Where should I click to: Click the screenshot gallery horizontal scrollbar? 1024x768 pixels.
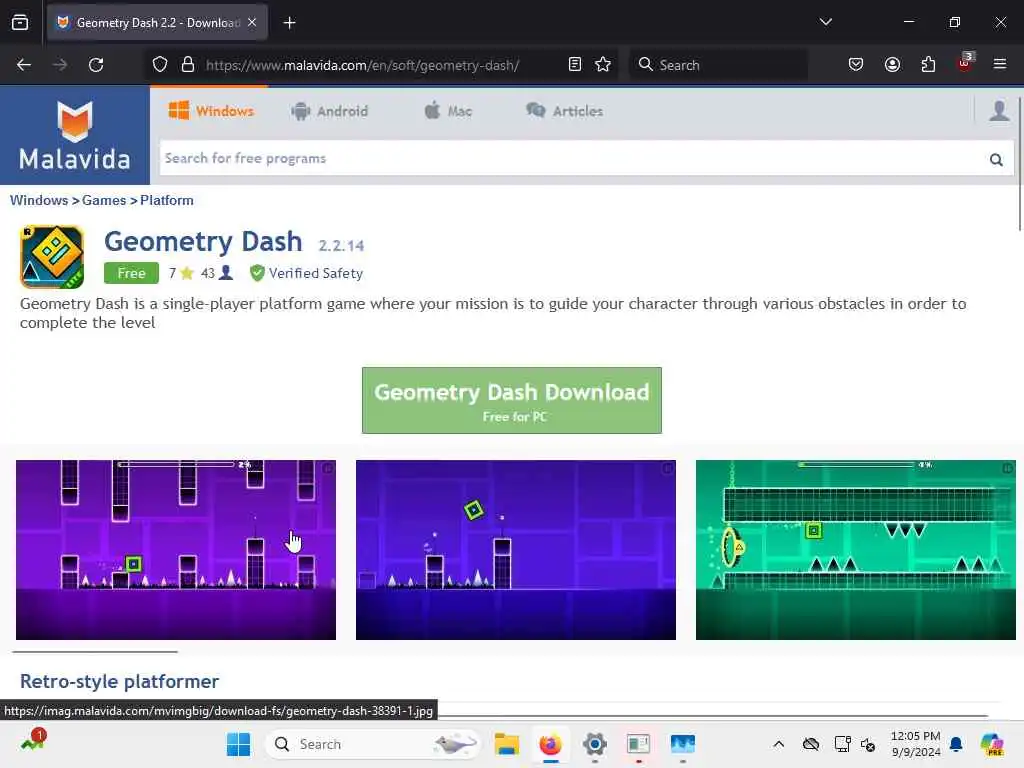[x=95, y=651]
